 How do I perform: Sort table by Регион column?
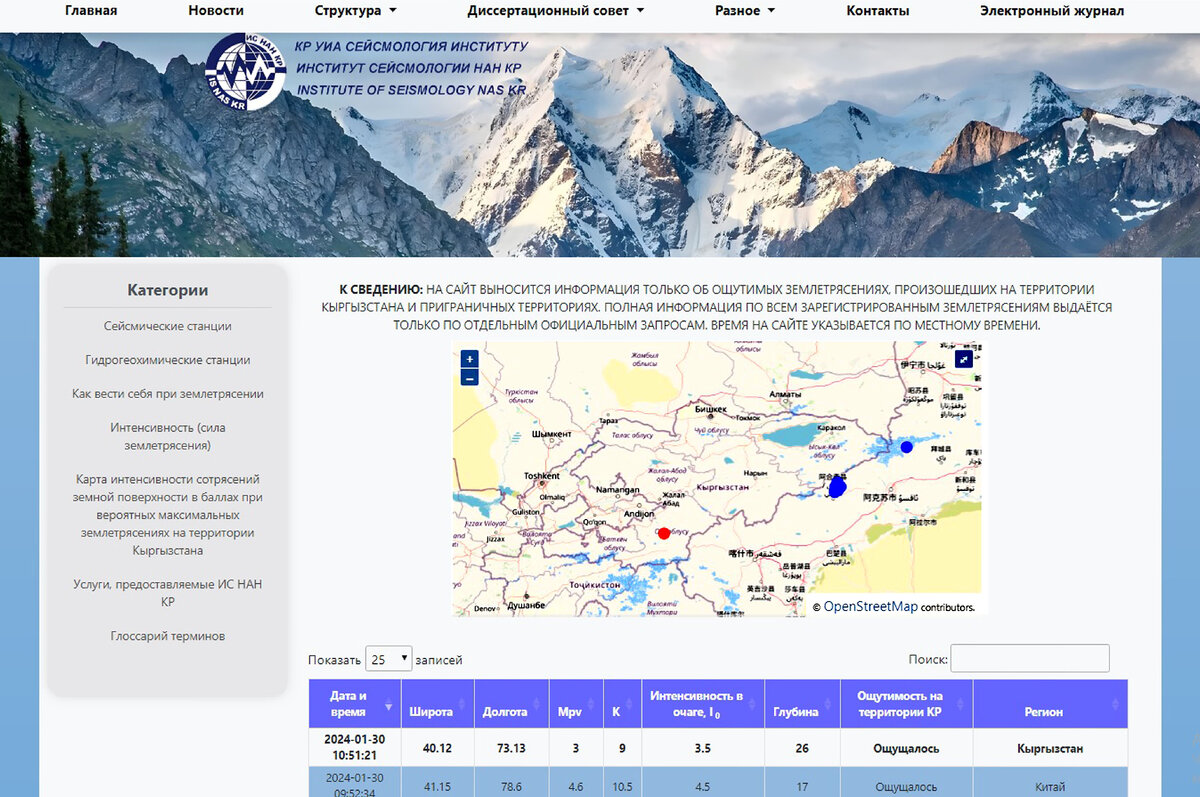point(1050,704)
